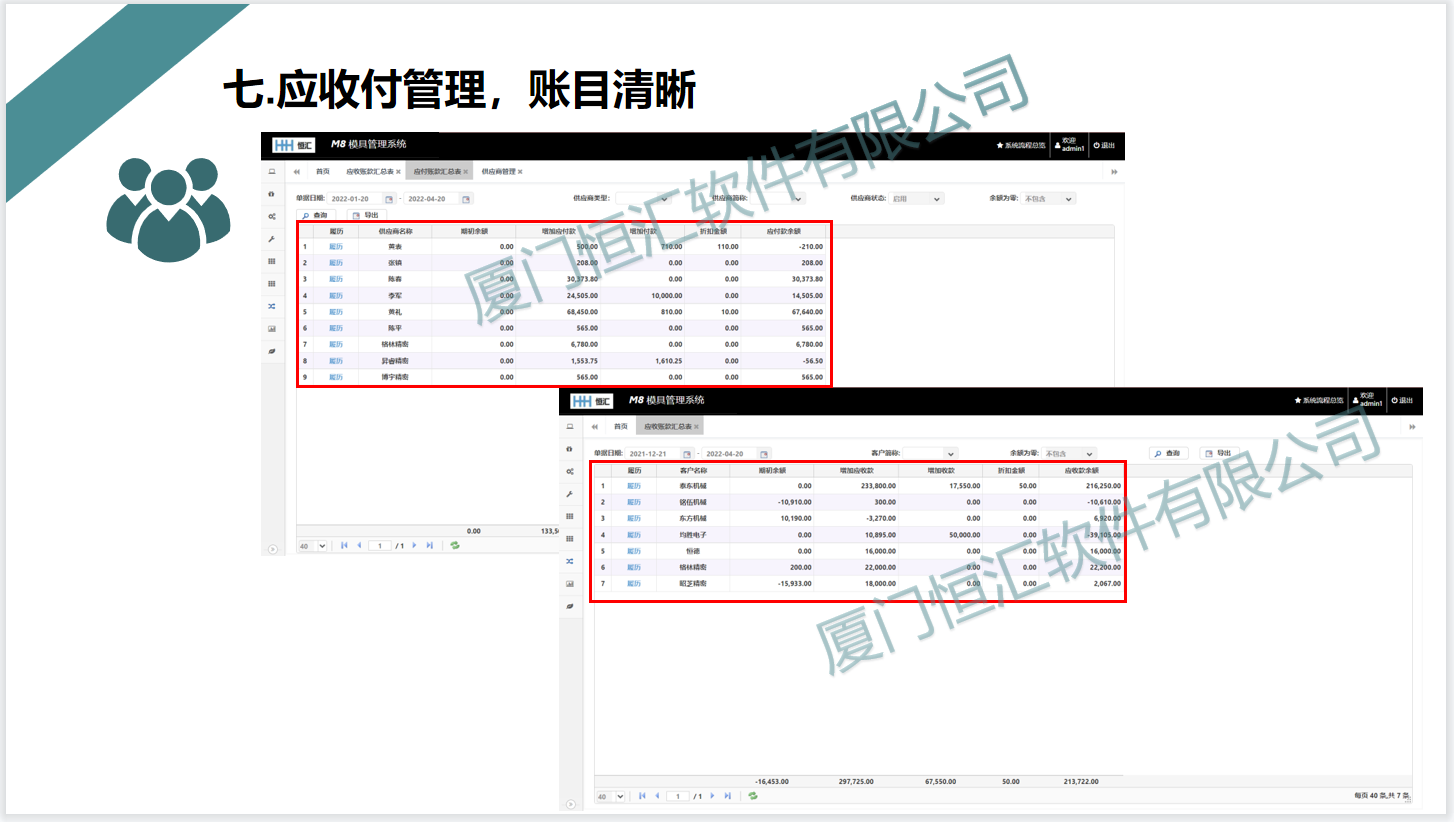Viewport: 1454px width, 822px height.
Task: Open end-date calendar in upper window
Action: click(x=466, y=199)
